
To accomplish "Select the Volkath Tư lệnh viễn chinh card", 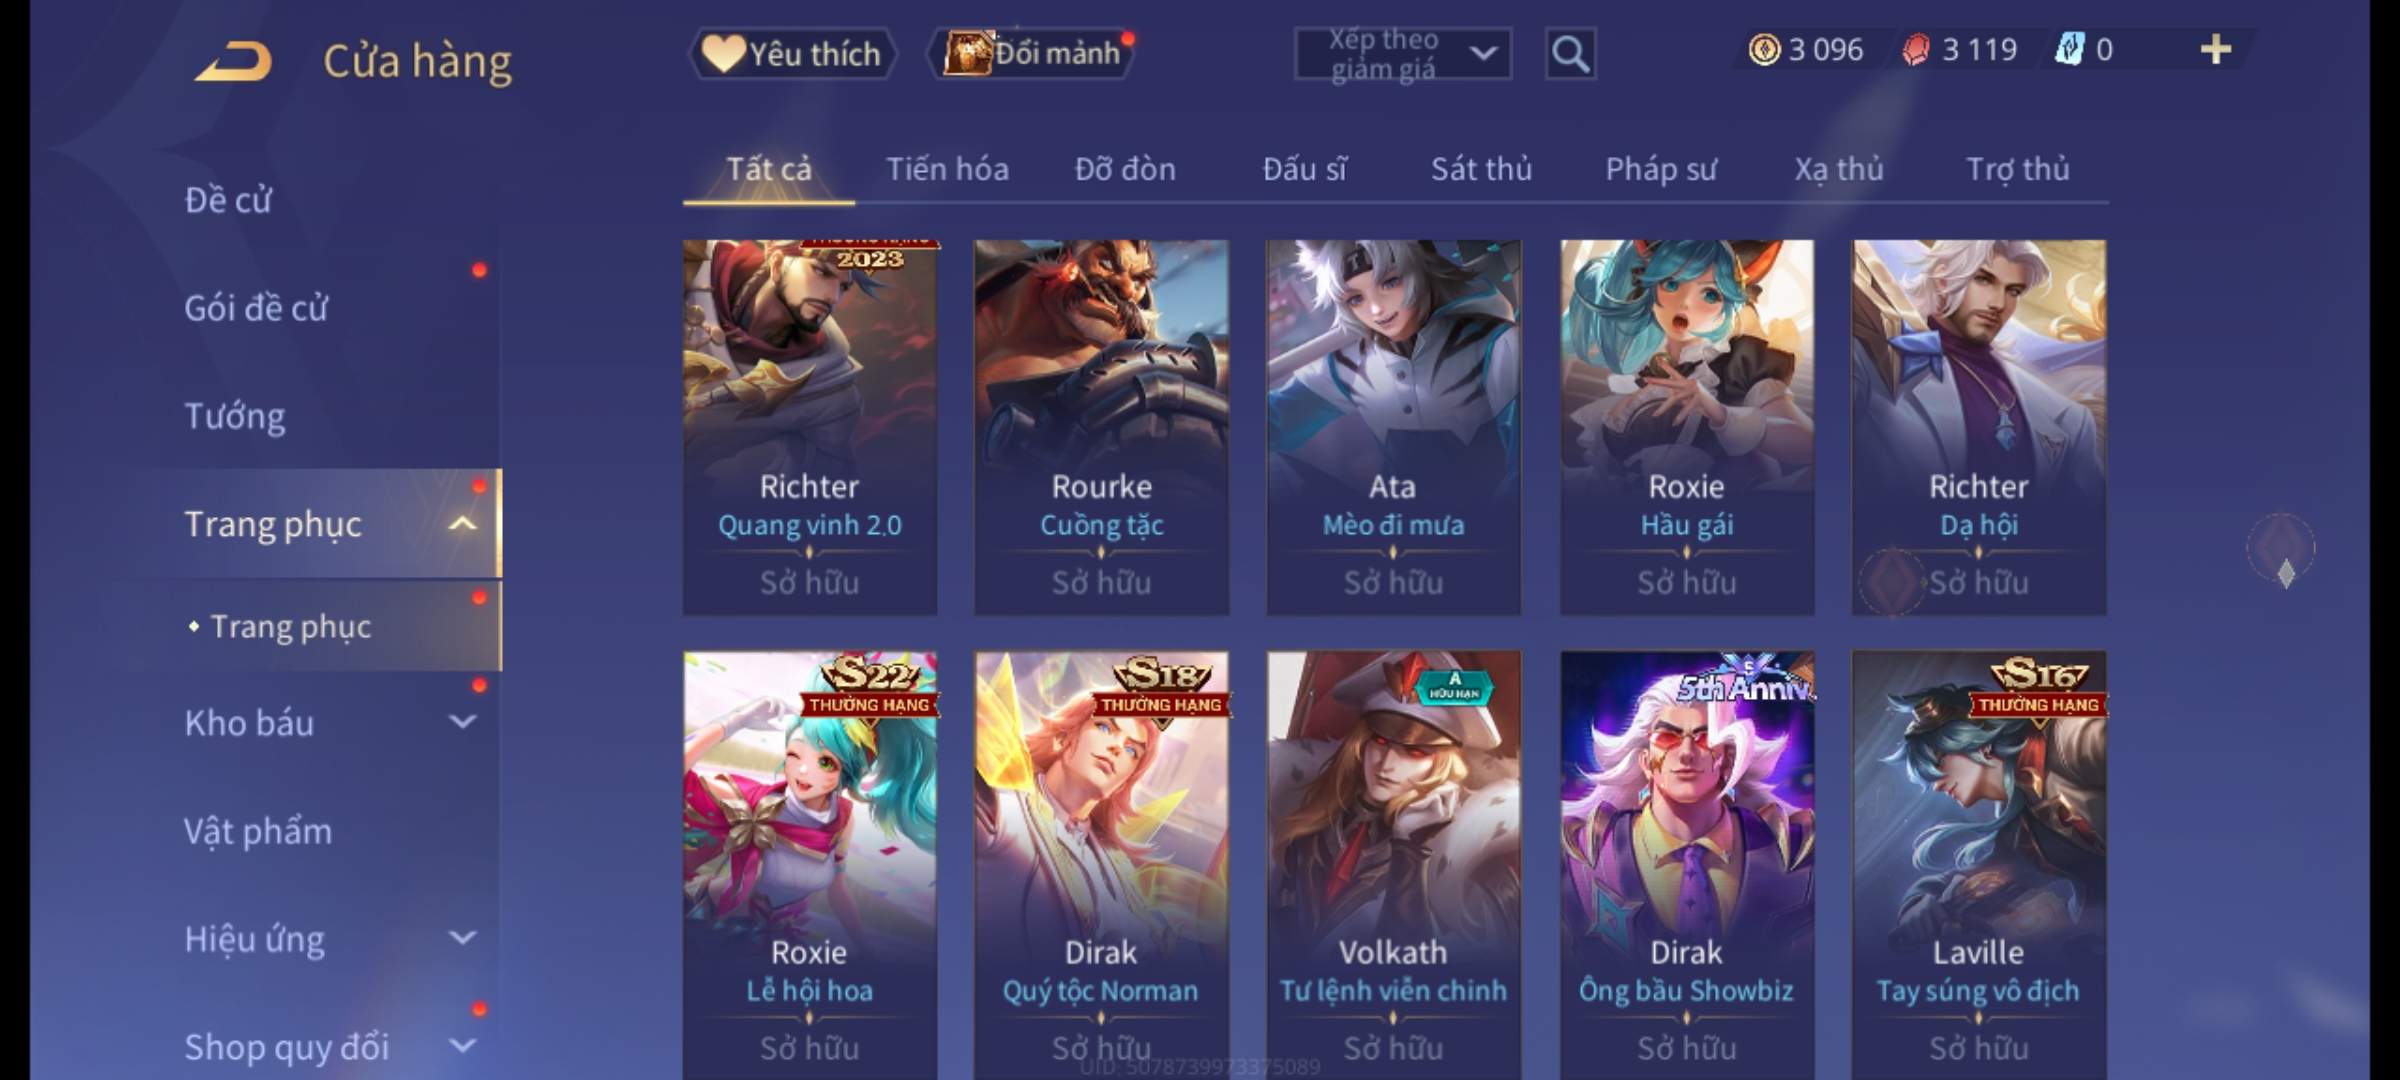I will click(1393, 865).
